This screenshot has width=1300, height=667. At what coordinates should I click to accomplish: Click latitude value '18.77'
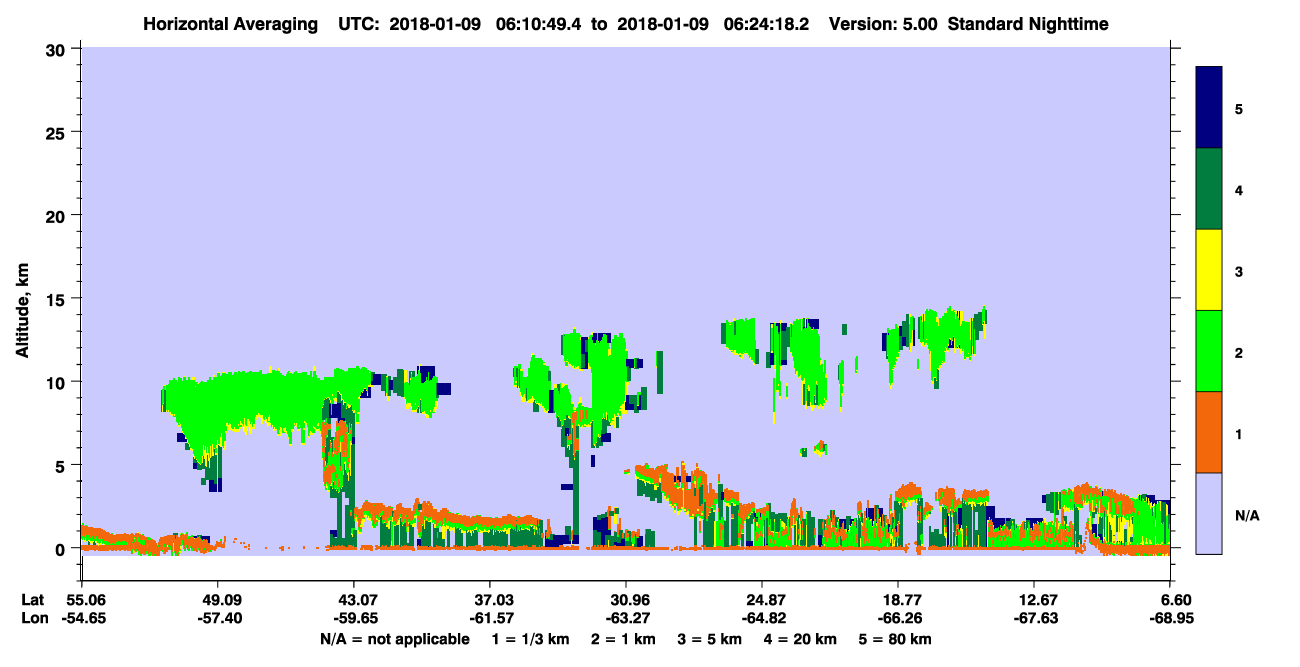[x=898, y=599]
